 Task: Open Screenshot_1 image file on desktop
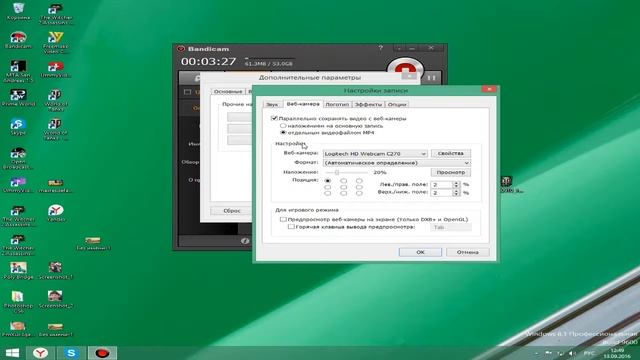[55, 271]
